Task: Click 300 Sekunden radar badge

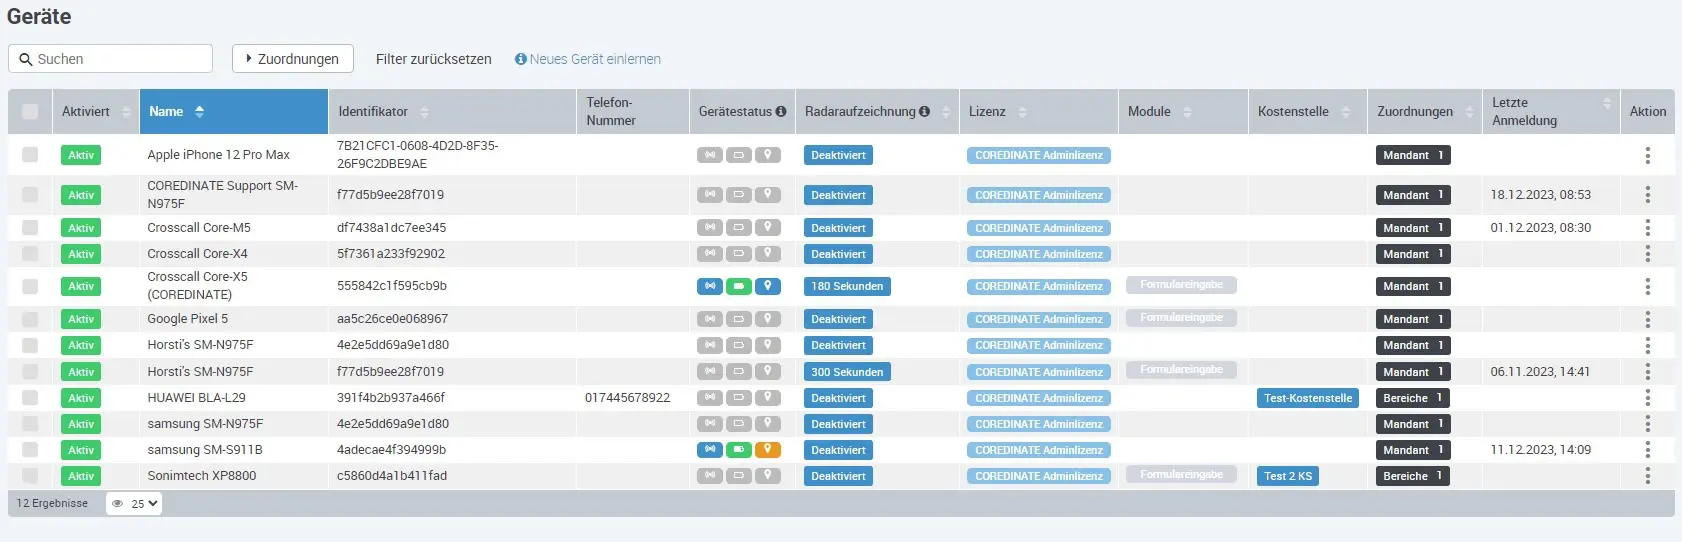Action: click(x=847, y=372)
